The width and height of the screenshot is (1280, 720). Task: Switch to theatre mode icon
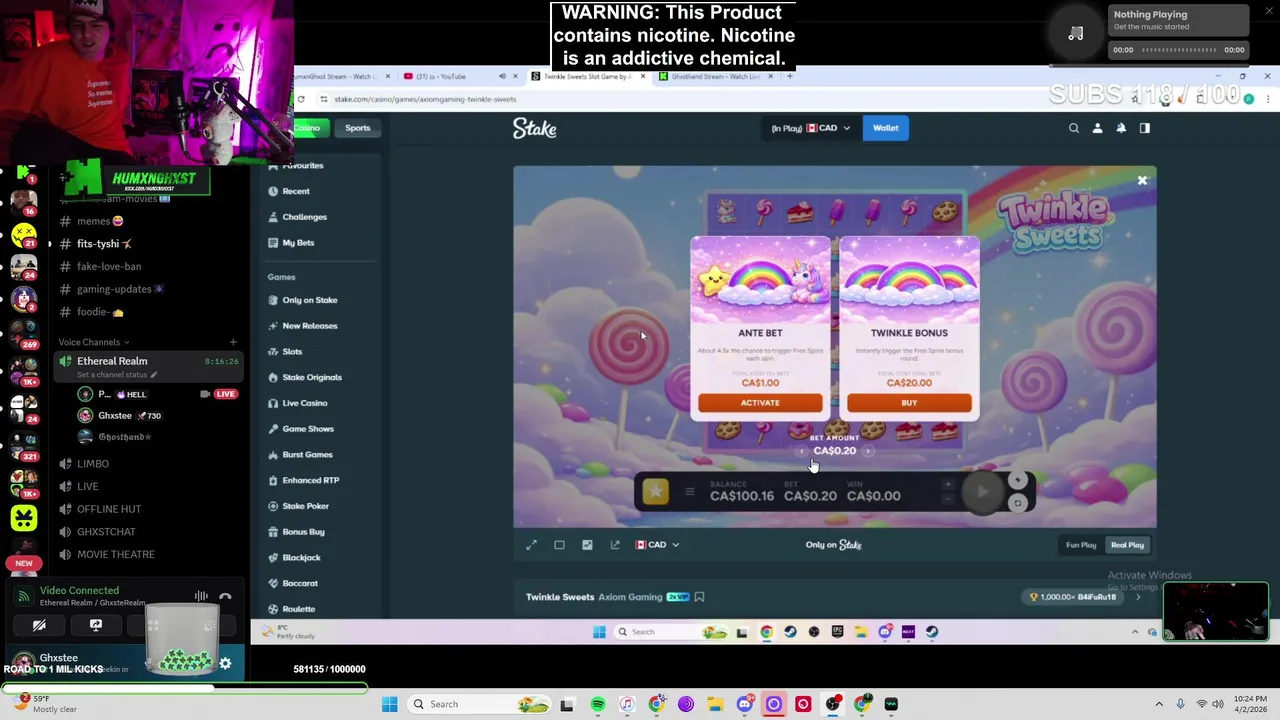(559, 545)
